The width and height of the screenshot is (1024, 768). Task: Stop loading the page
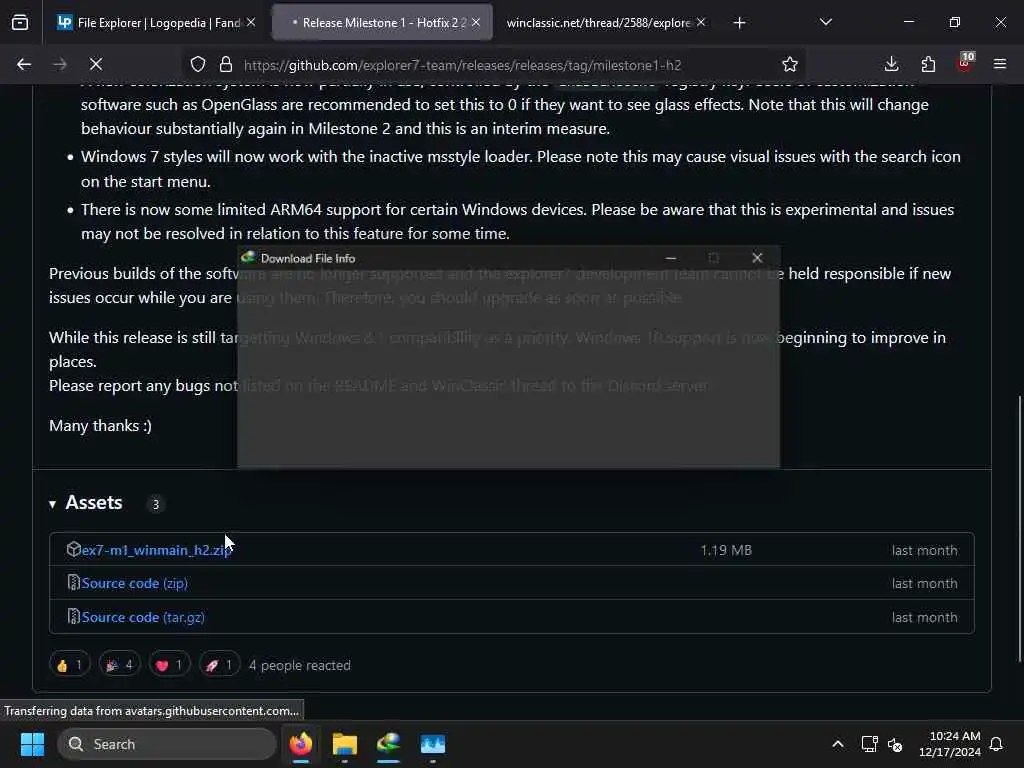pos(96,64)
